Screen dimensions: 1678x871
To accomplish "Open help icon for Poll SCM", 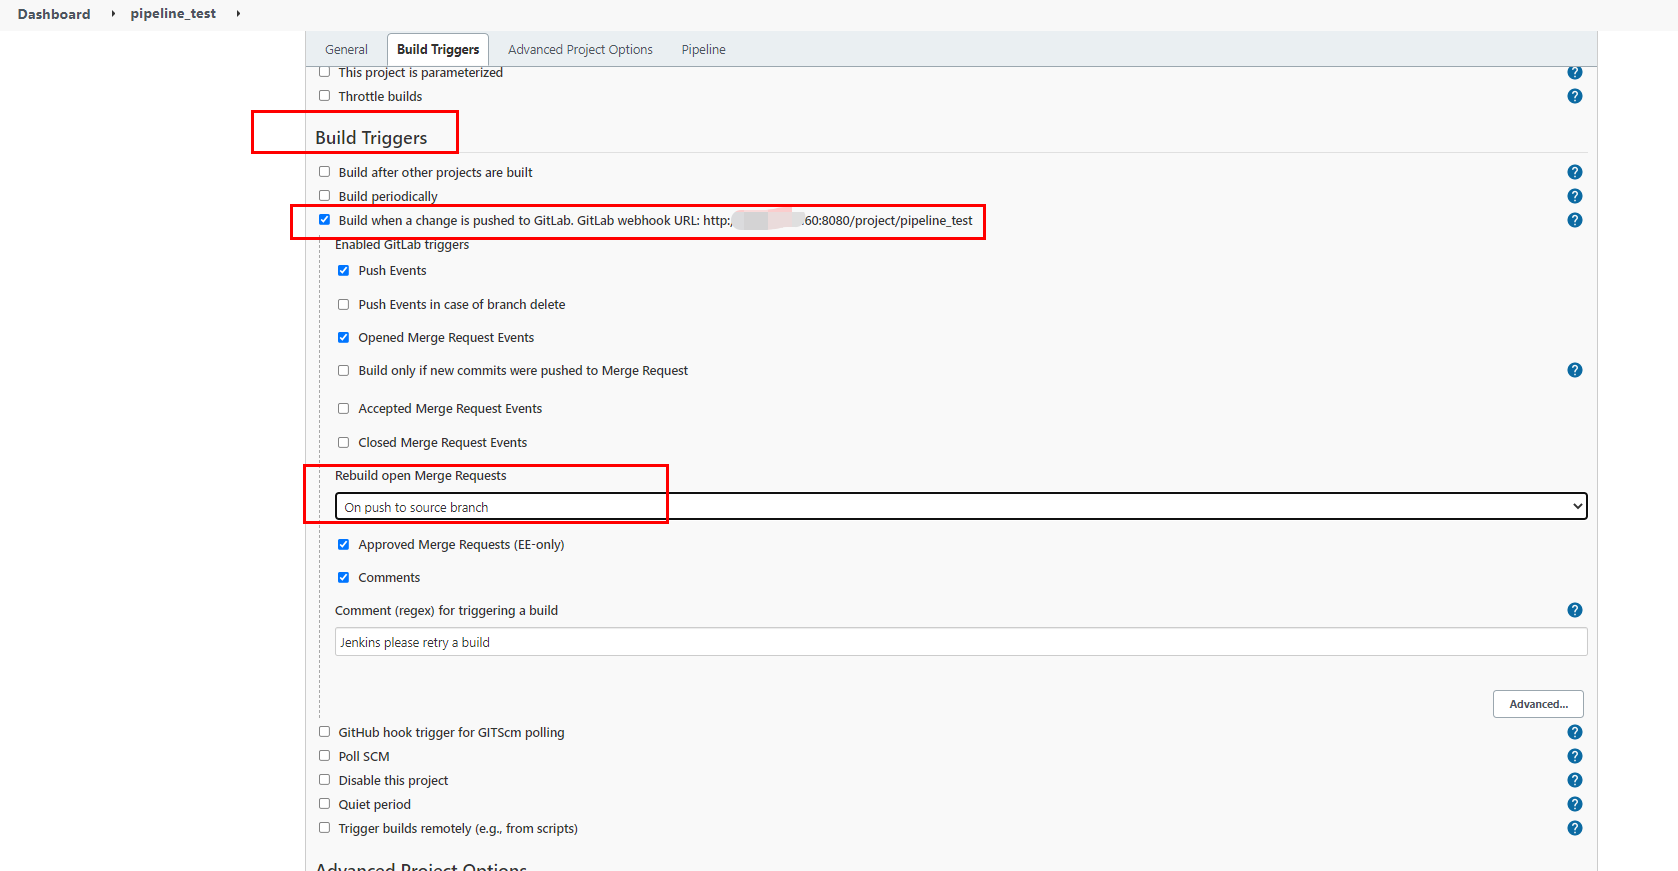I will (x=1575, y=756).
